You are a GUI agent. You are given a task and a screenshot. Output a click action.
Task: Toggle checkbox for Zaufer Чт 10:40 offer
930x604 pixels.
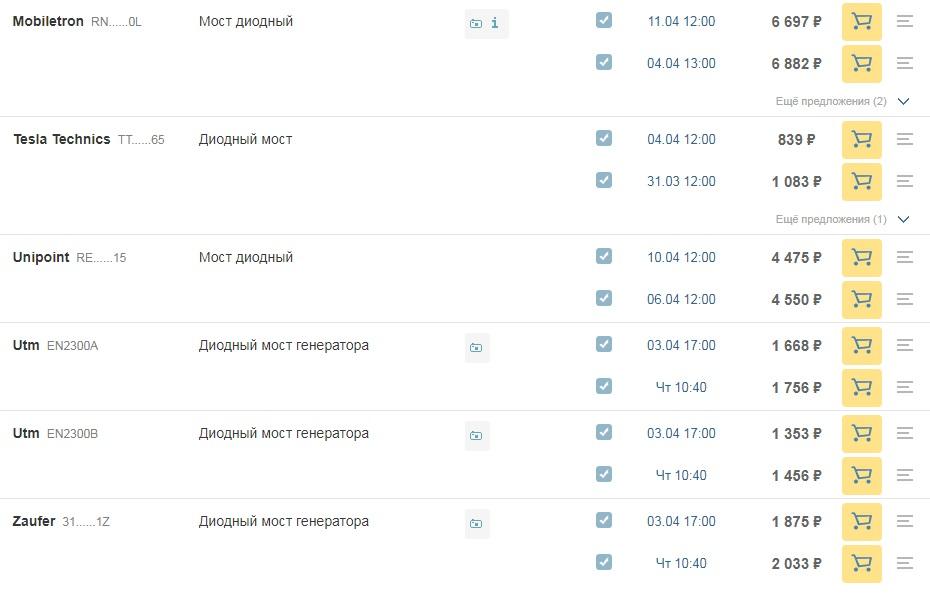[604, 562]
